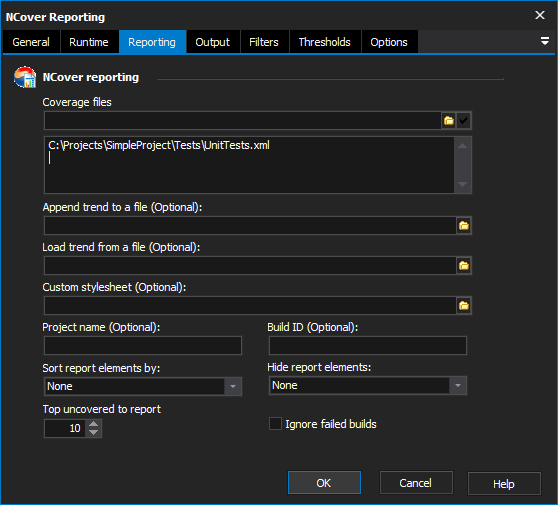The height and width of the screenshot is (505, 558).
Task: Switch to the Options tab
Action: (x=389, y=42)
